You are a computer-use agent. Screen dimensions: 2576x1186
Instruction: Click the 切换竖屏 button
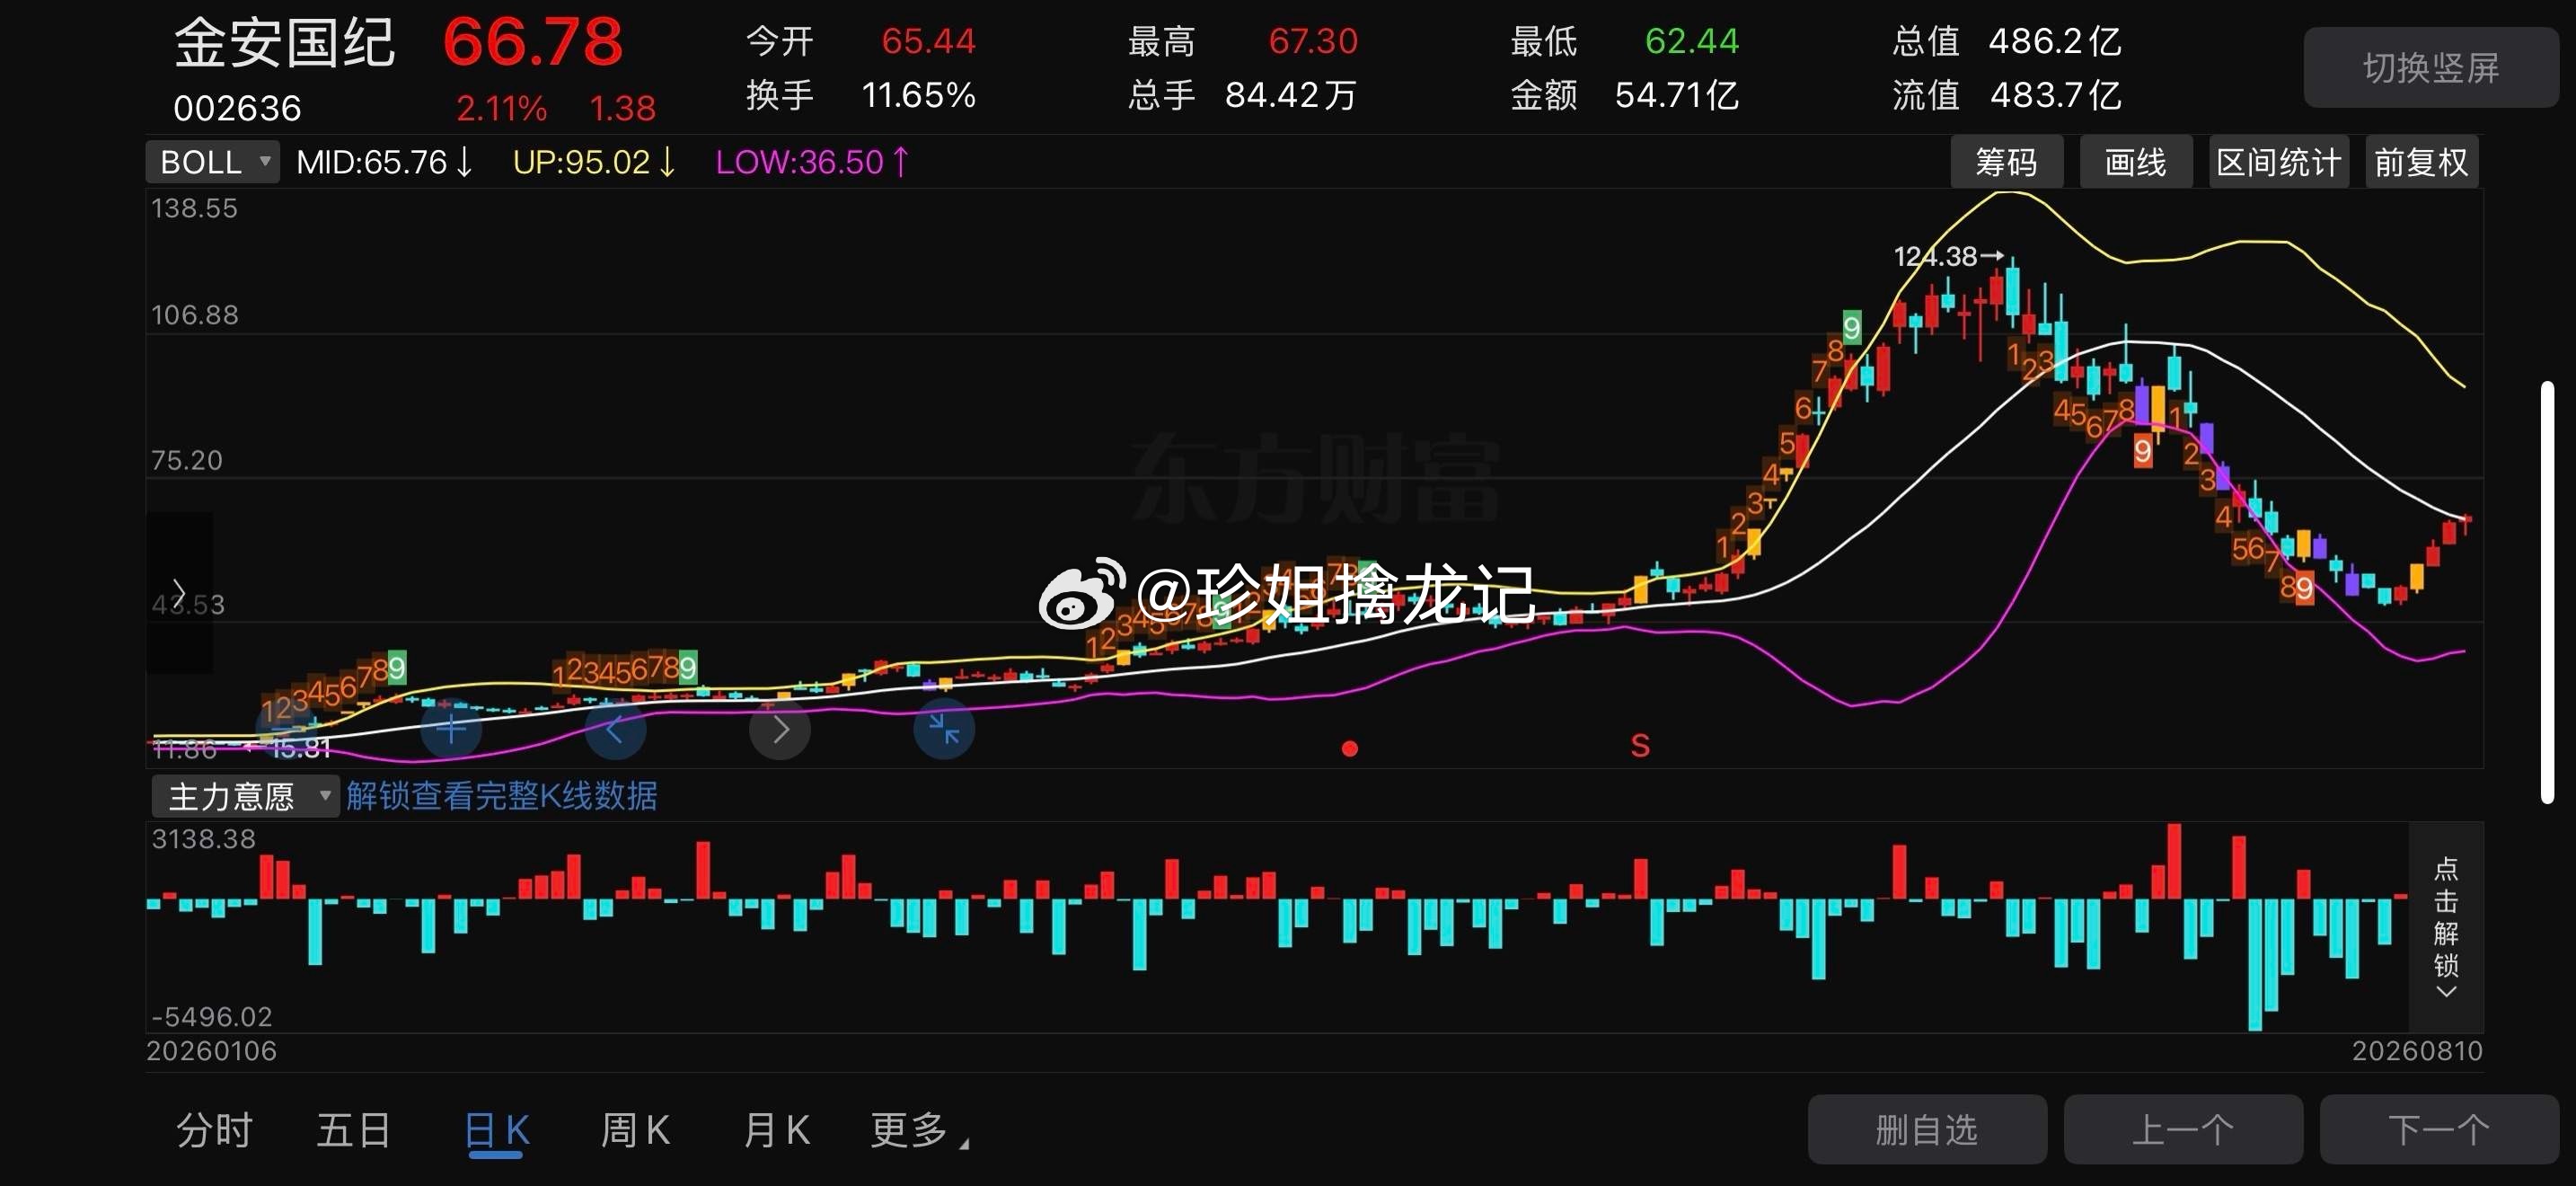point(2431,68)
